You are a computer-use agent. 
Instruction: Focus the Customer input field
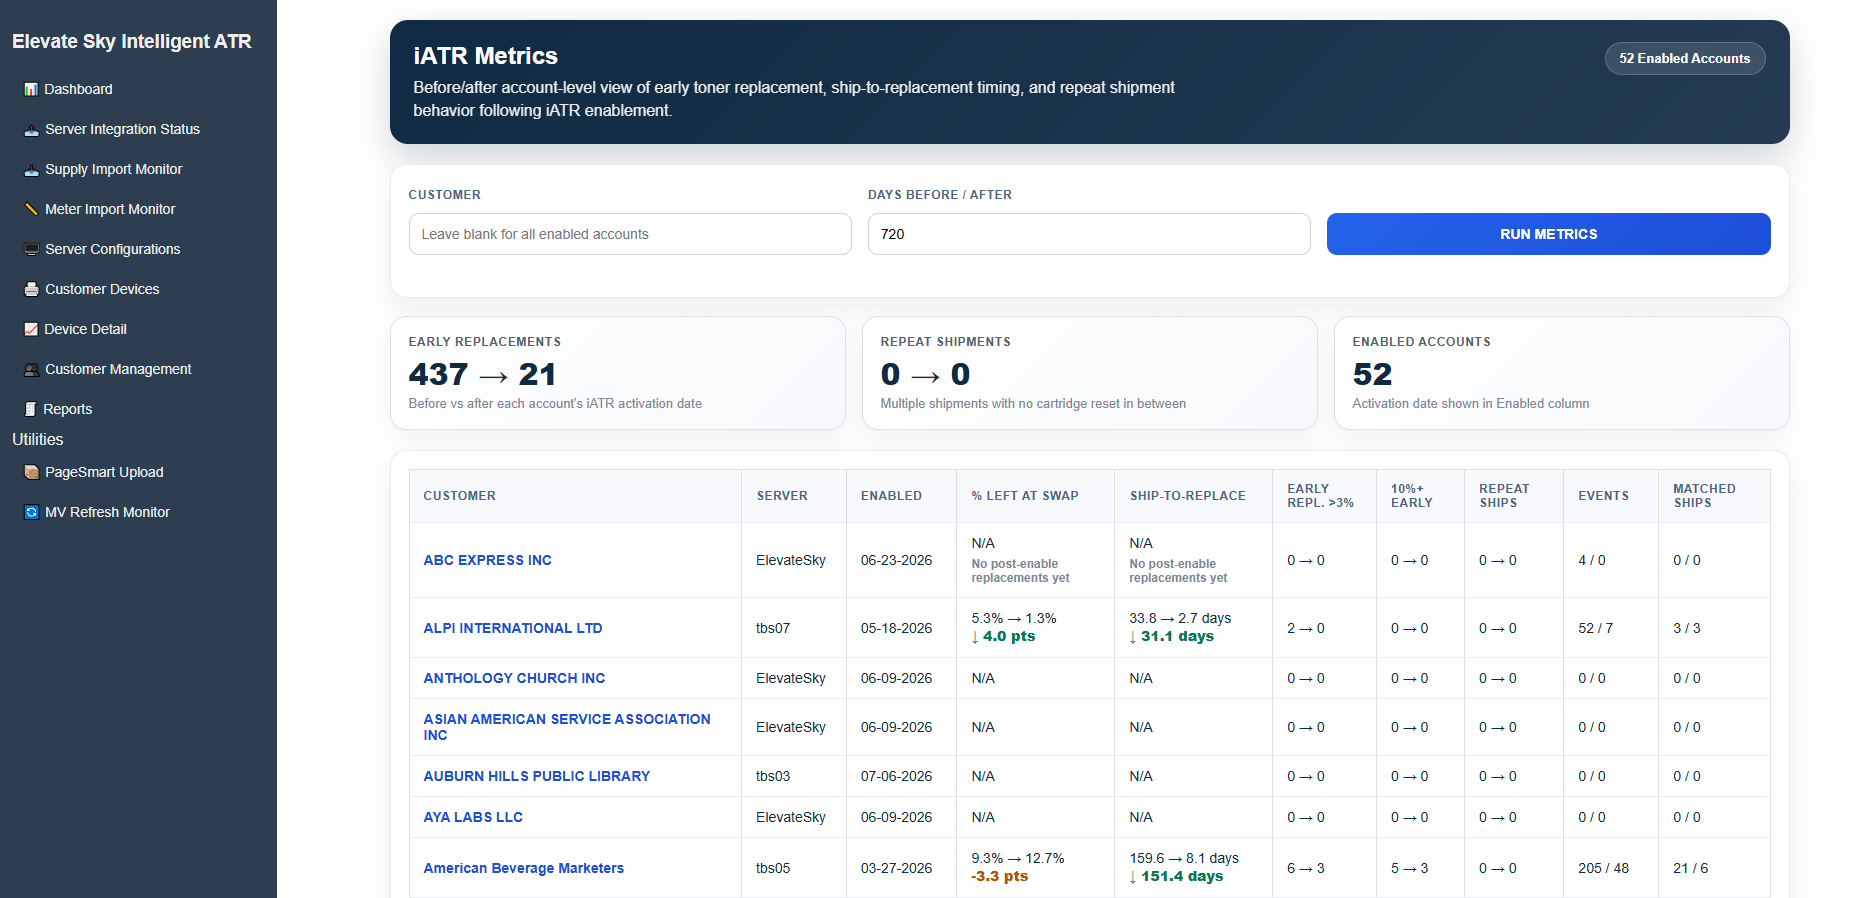[630, 234]
